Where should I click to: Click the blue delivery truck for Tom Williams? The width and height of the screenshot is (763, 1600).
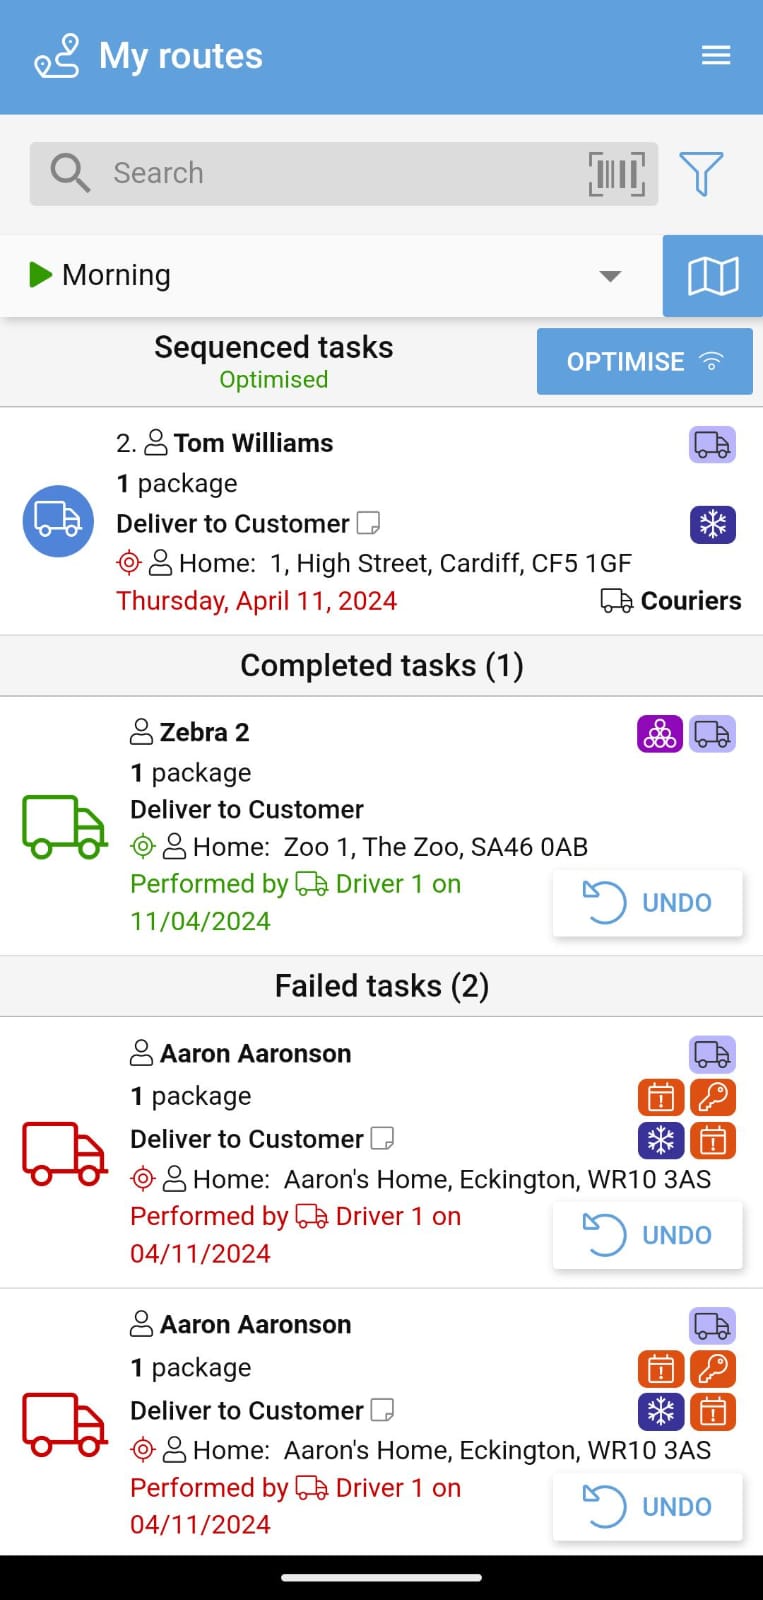pyautogui.click(x=58, y=521)
